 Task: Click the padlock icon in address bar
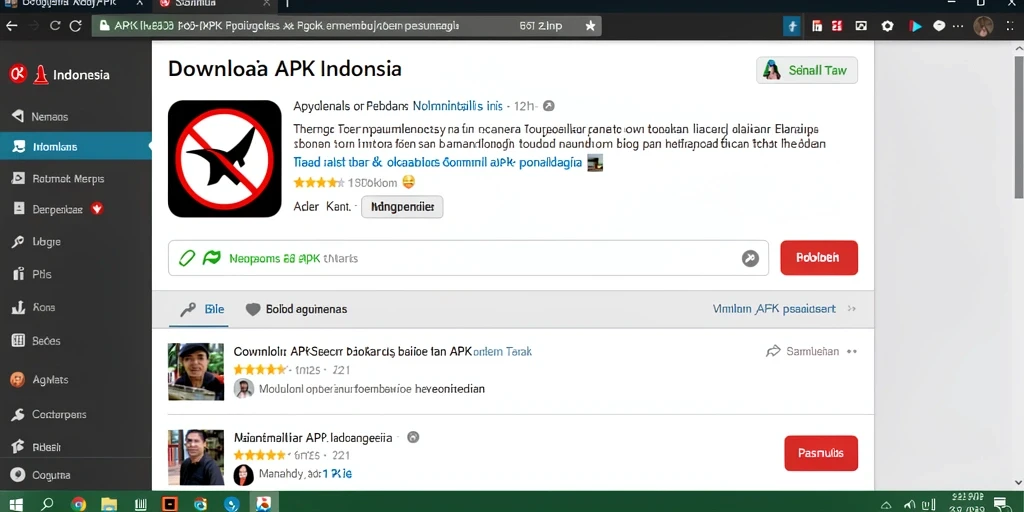pos(104,26)
